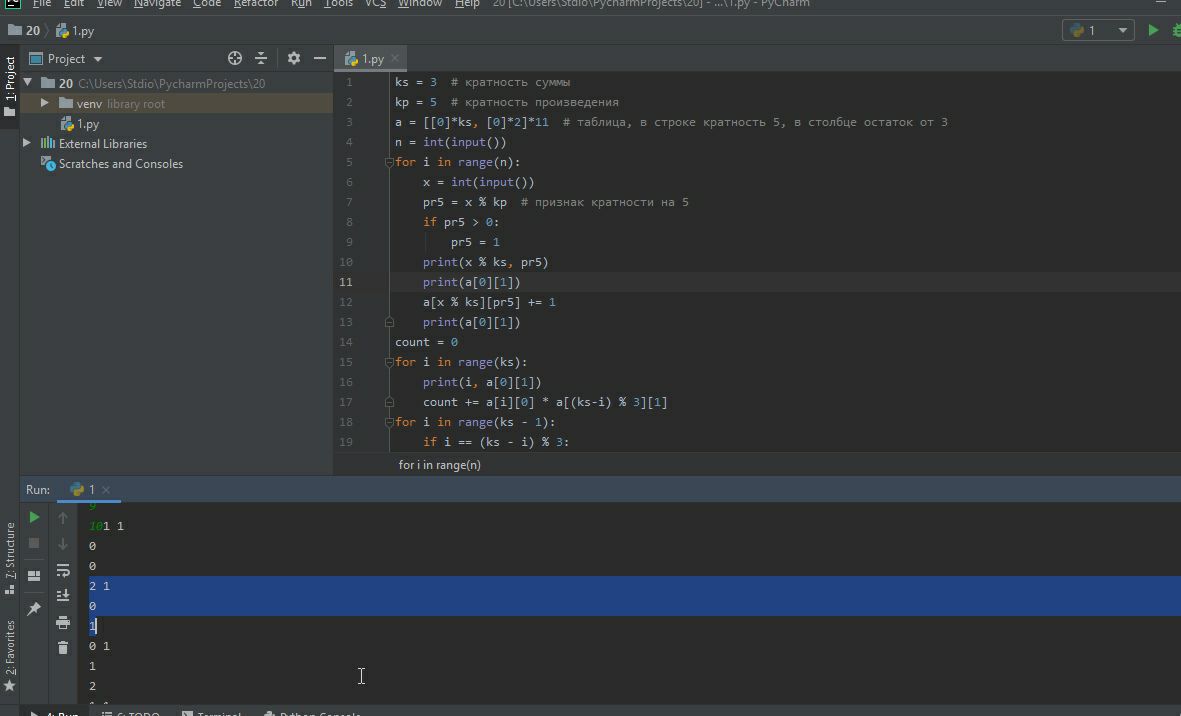The height and width of the screenshot is (716, 1181).
Task: Click line 'a[x % ks][pr5] += 1'
Action: coord(489,302)
